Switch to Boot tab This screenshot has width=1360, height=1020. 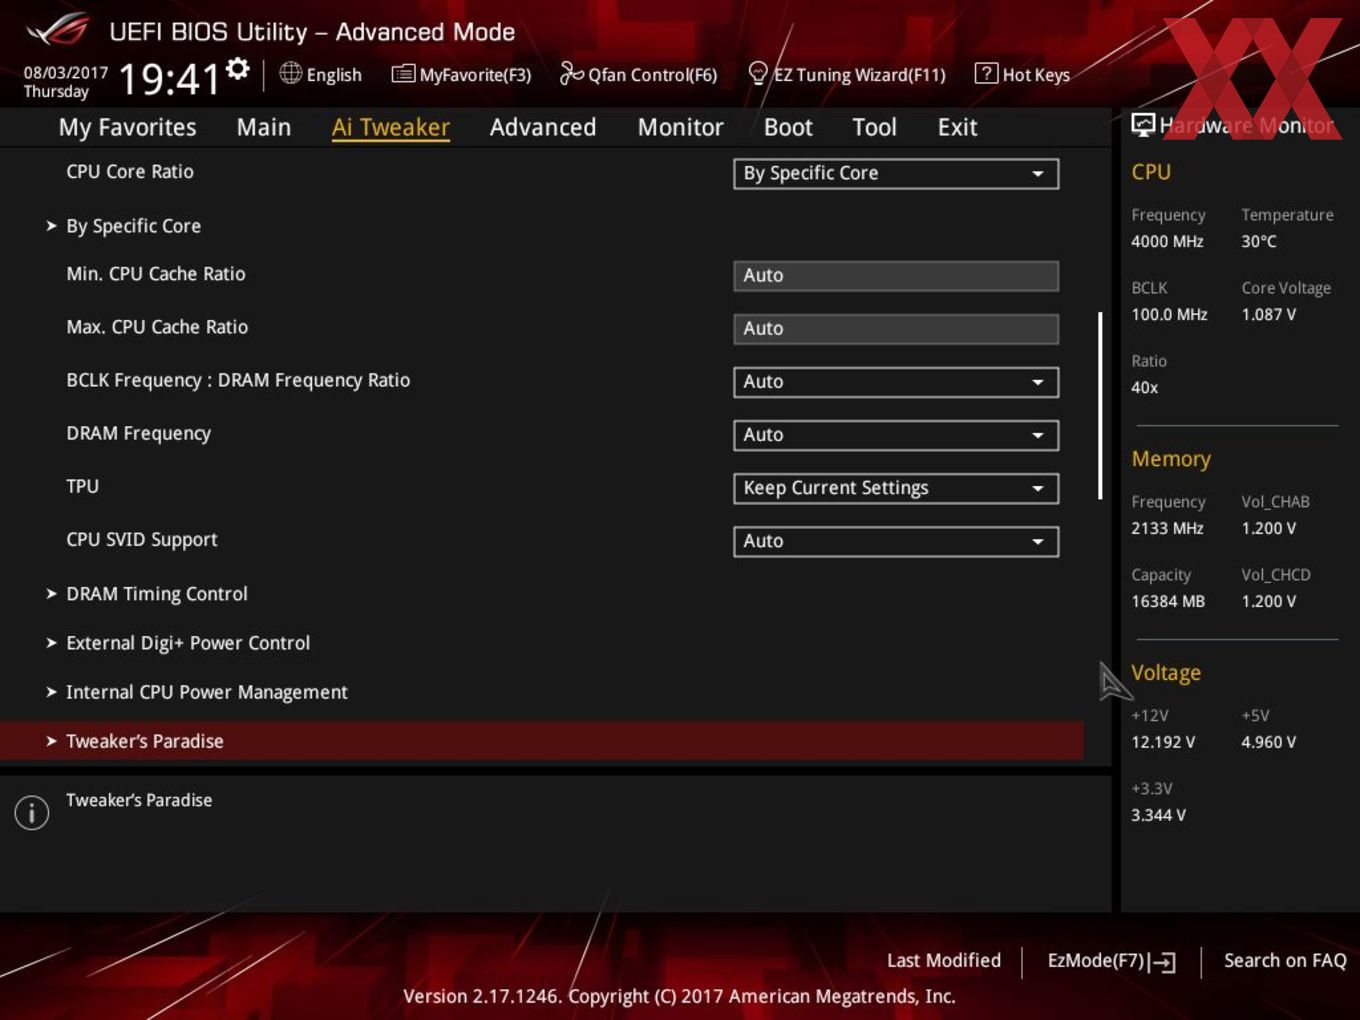pyautogui.click(x=788, y=127)
